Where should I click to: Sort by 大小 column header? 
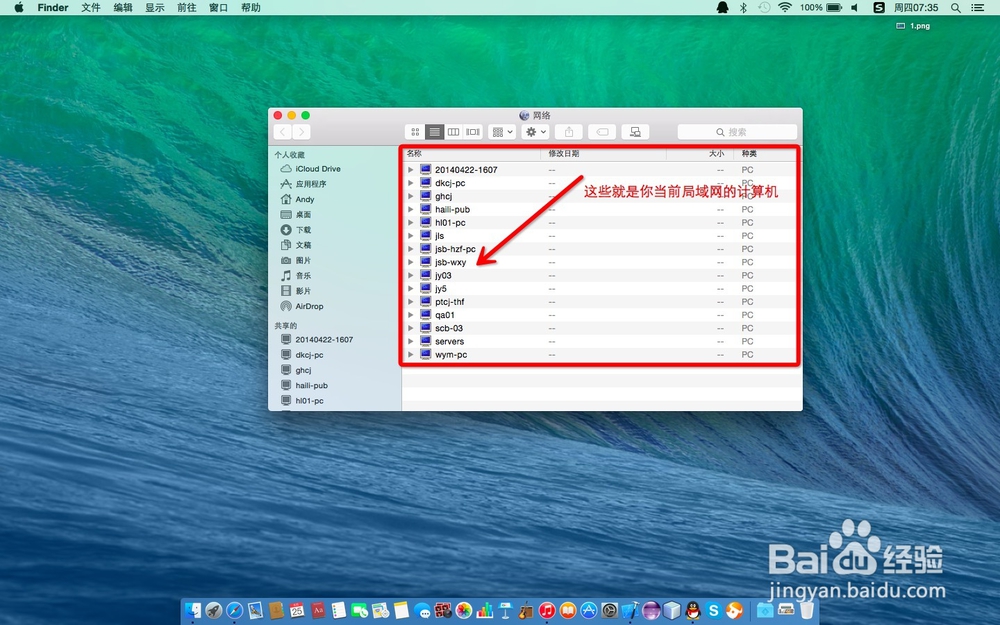click(700, 154)
